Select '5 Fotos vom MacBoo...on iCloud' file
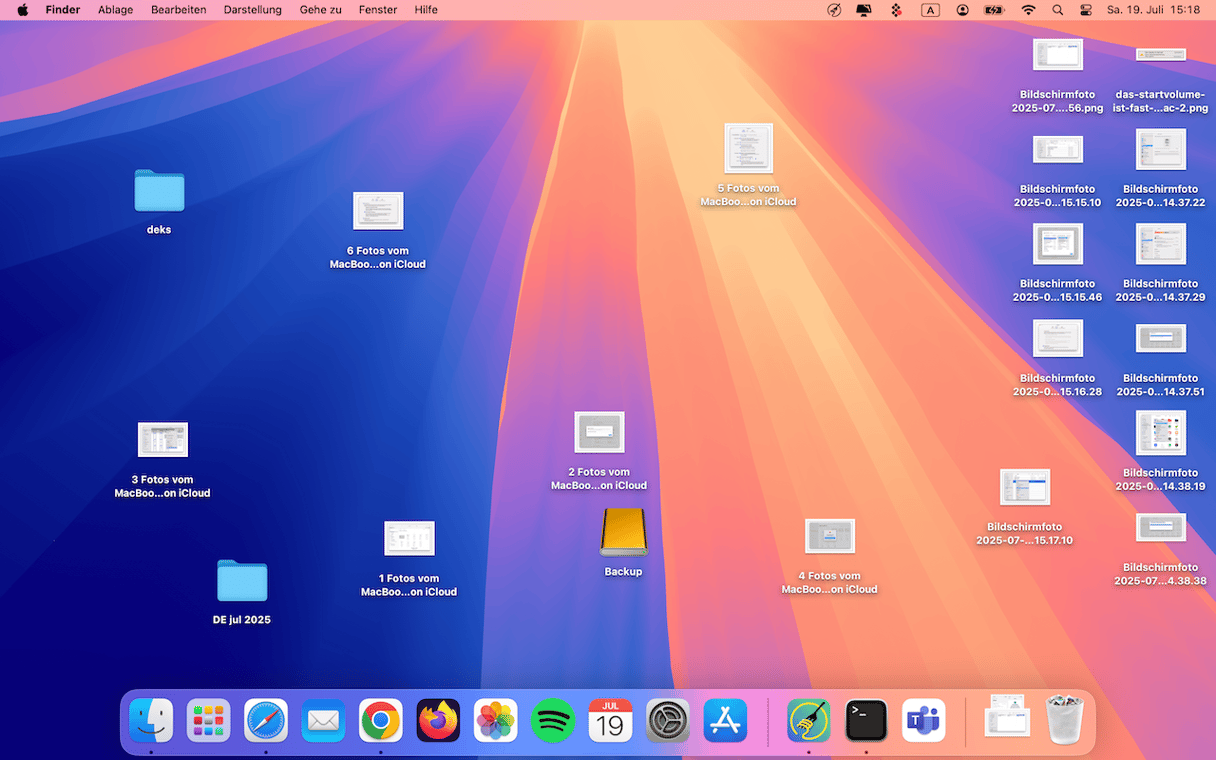Screen dimensions: 1216x760 pyautogui.click(x=748, y=149)
